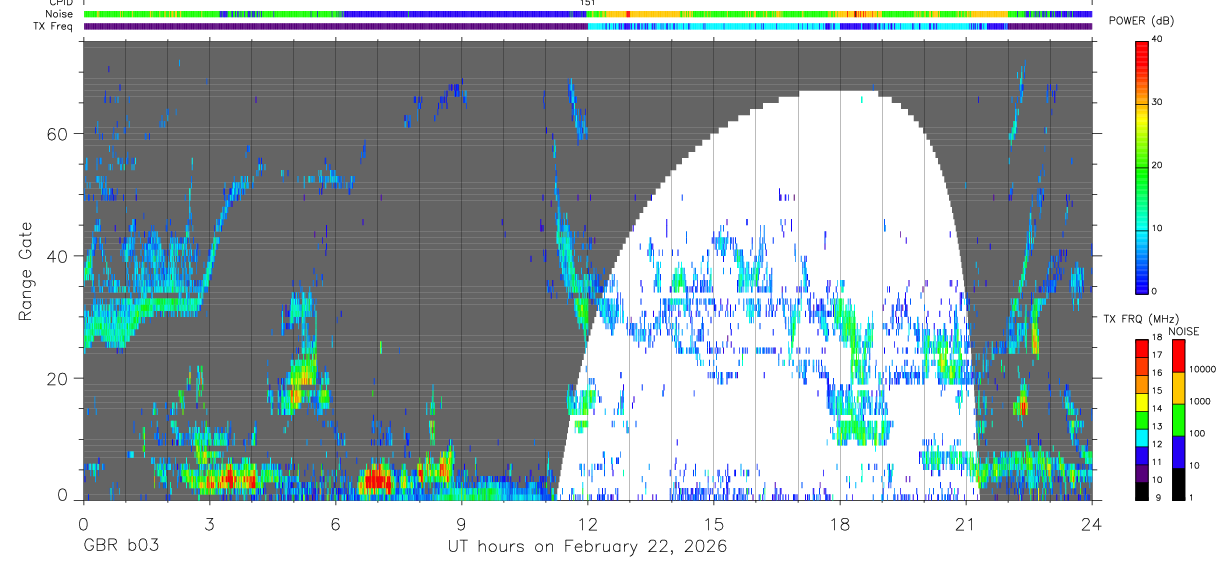Click the 151 CPID value above plot
The height and width of the screenshot is (567, 1228).
click(x=588, y=3)
